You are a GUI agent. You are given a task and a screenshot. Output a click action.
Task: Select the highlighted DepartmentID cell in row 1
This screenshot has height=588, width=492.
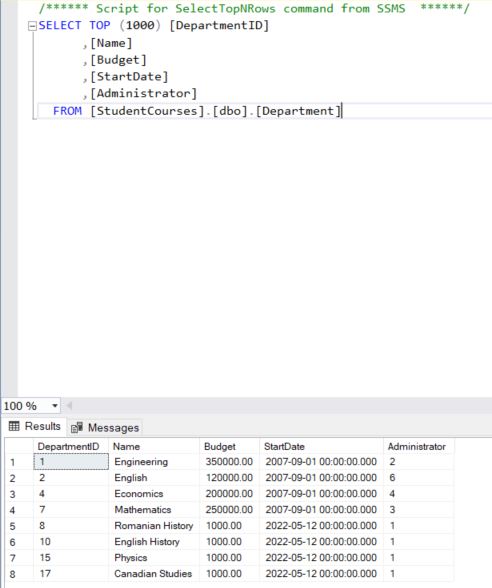point(71,462)
